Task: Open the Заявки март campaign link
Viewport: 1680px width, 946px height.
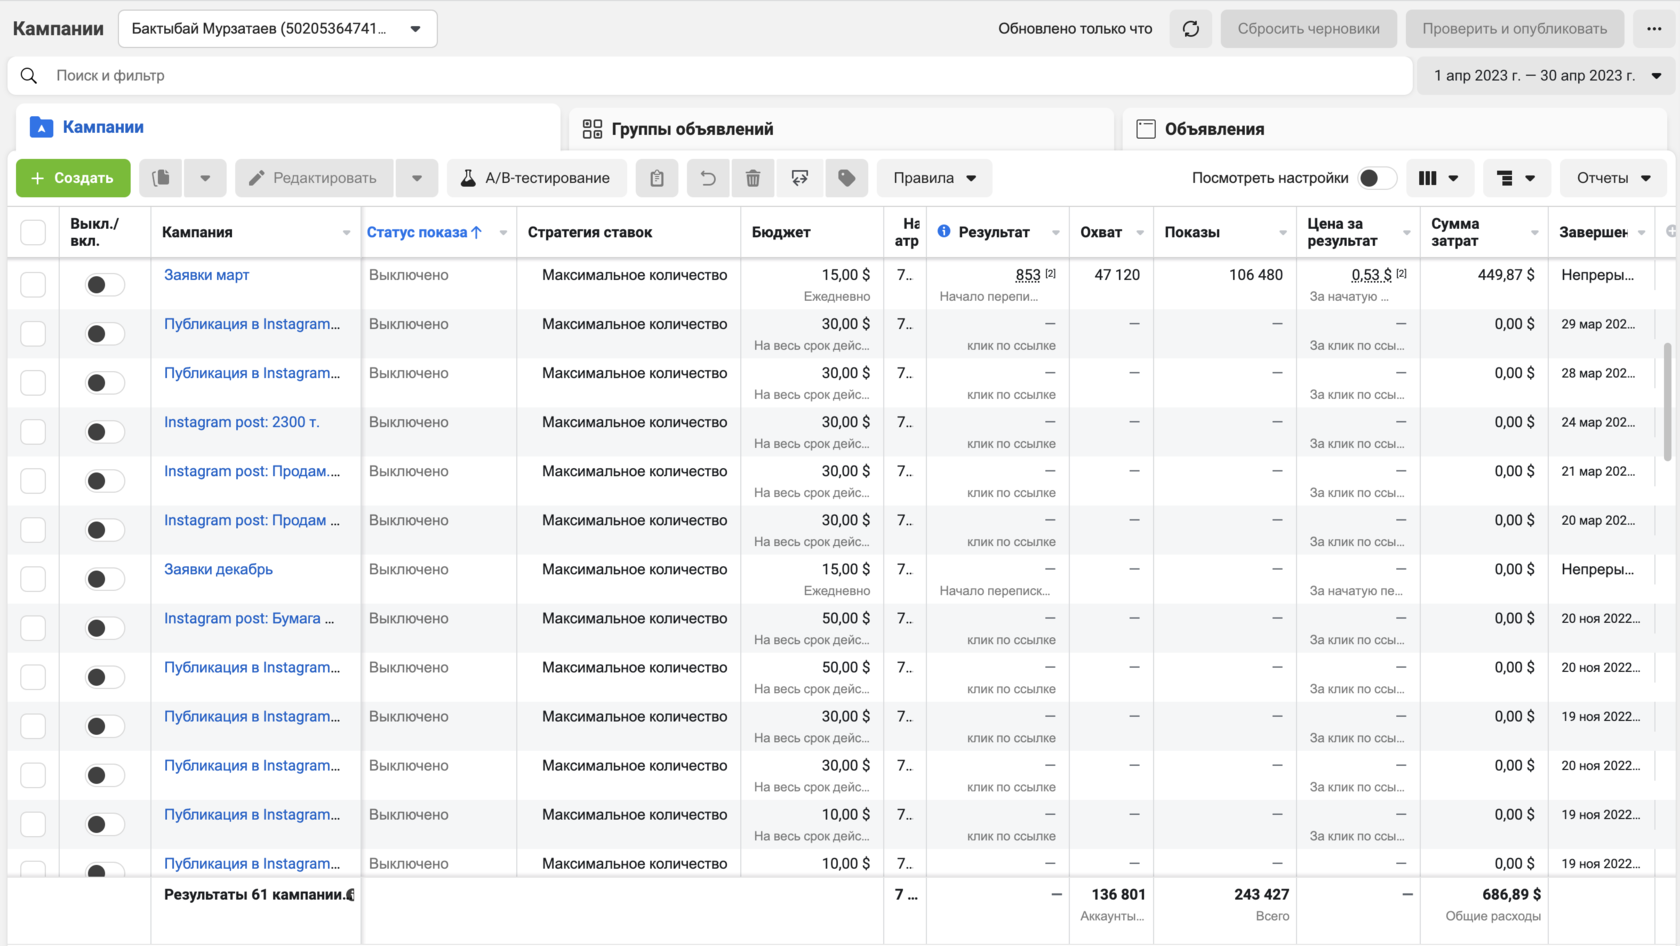Action: pos(206,275)
